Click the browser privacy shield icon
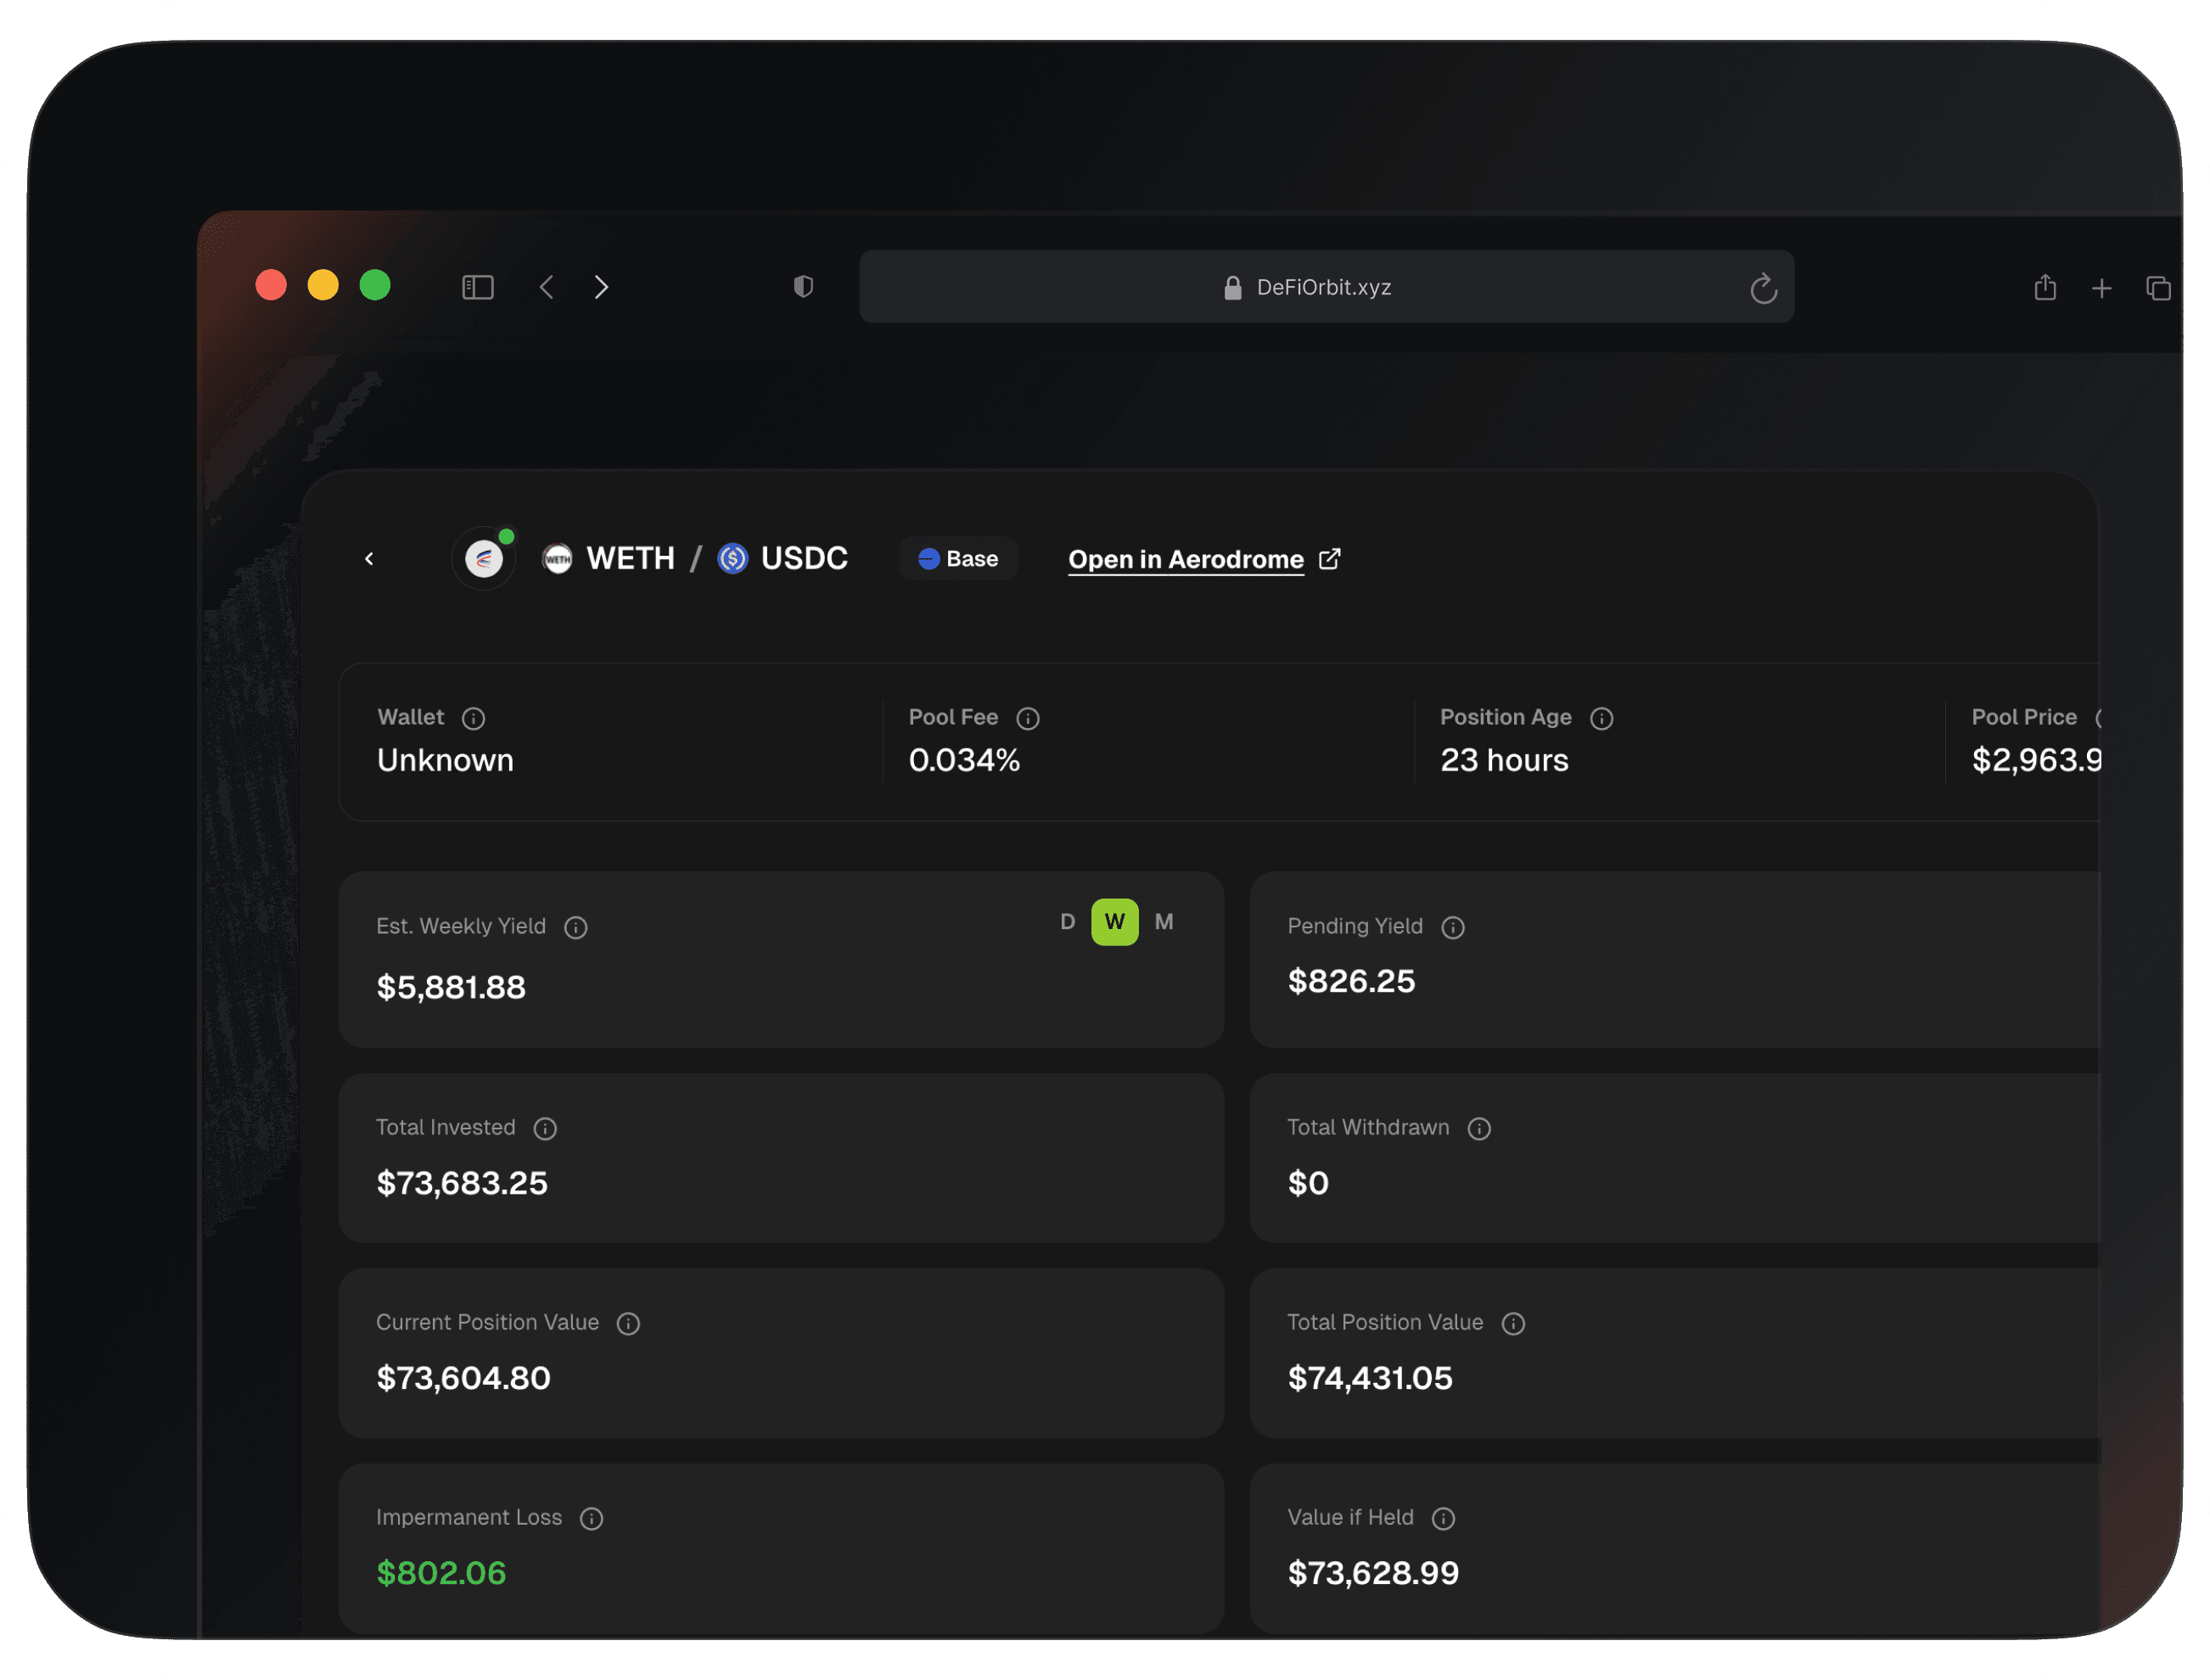The height and width of the screenshot is (1680, 2210). pyautogui.click(x=803, y=287)
